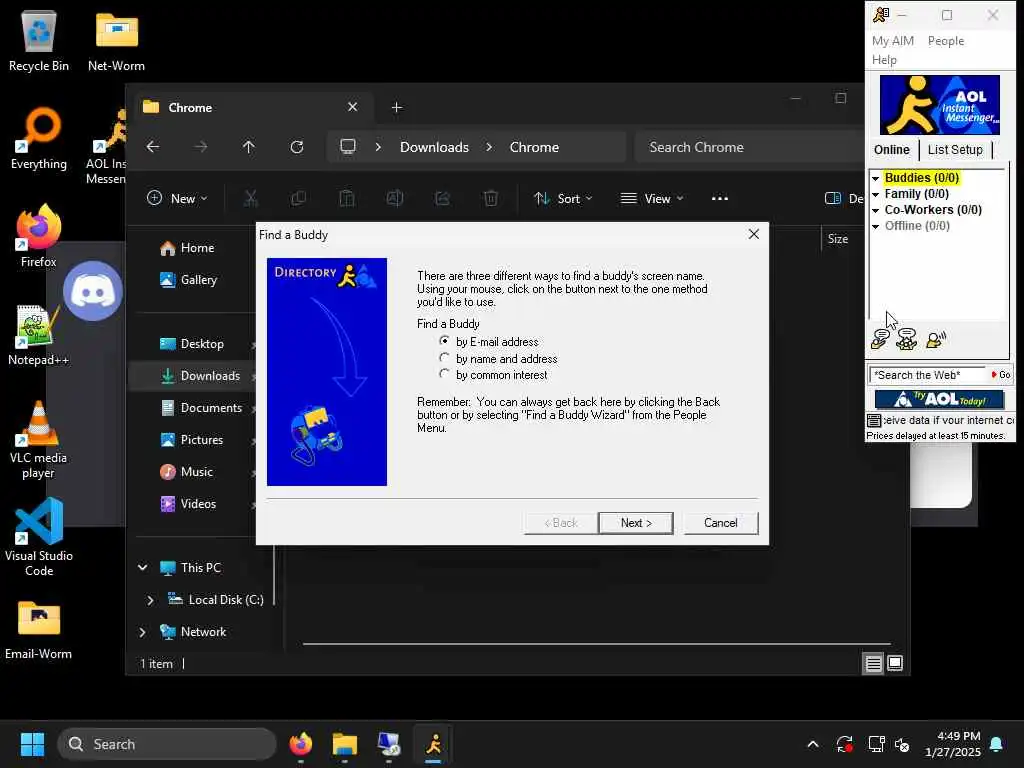Open File Explorer from the taskbar
Viewport: 1024px width, 768px height.
[344, 744]
